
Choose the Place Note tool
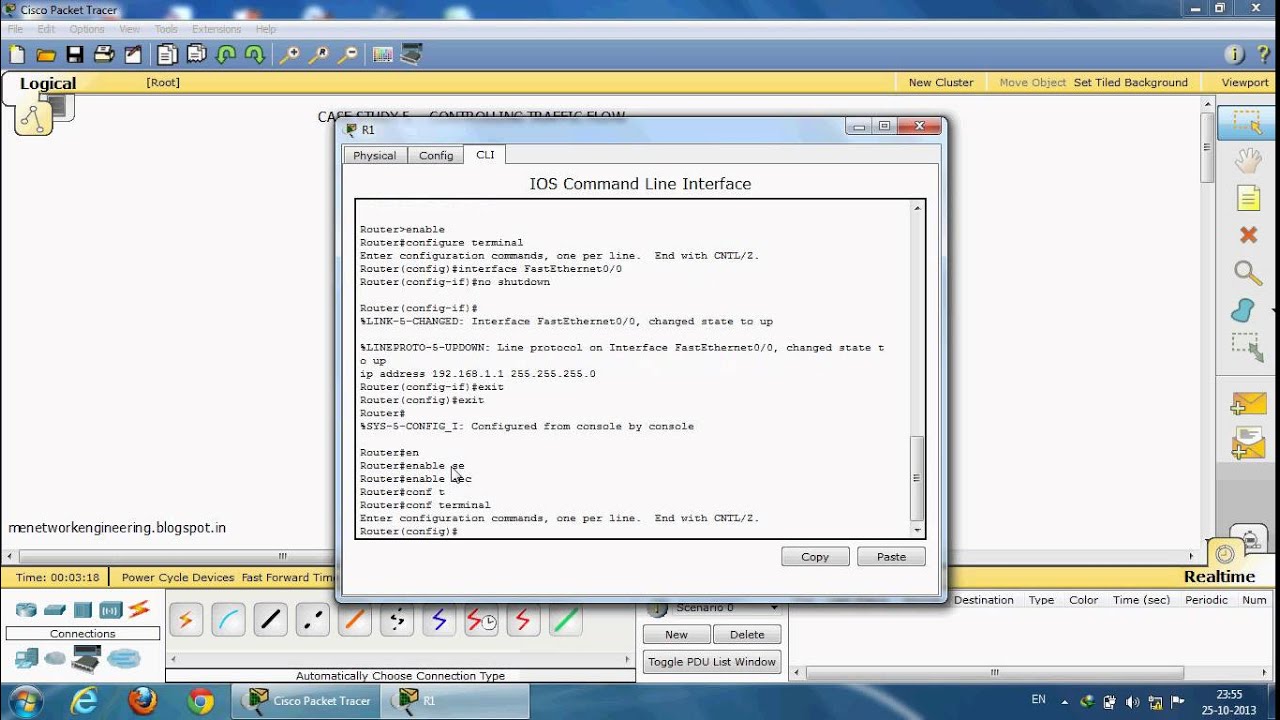click(1248, 198)
